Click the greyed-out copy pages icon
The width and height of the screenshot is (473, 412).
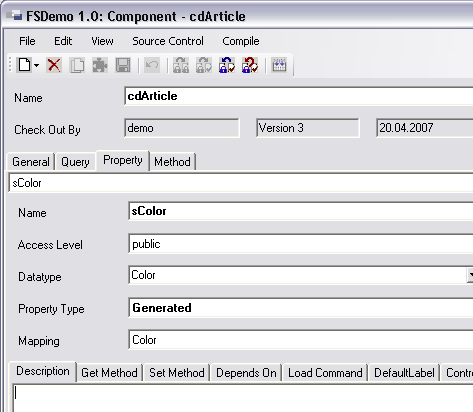(x=77, y=65)
